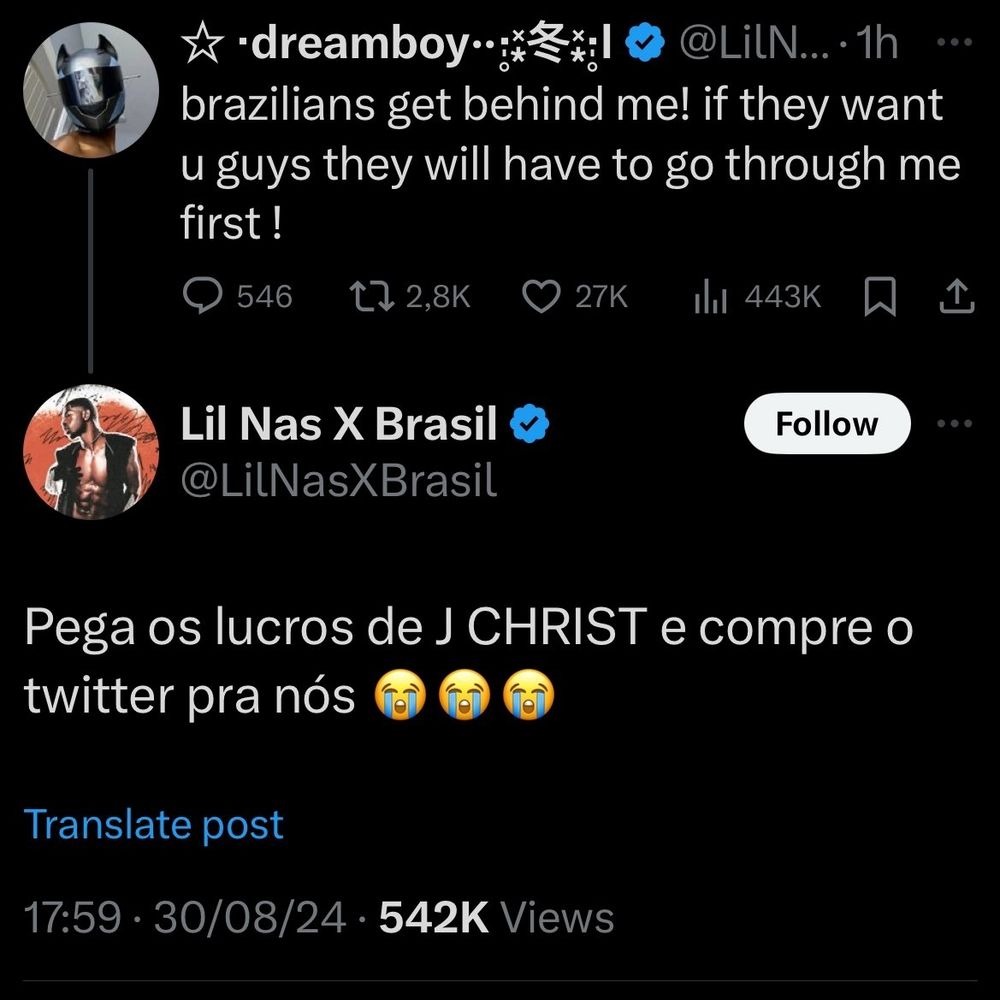Click the verified badge beside Lil Nas X Brasil

(x=529, y=423)
